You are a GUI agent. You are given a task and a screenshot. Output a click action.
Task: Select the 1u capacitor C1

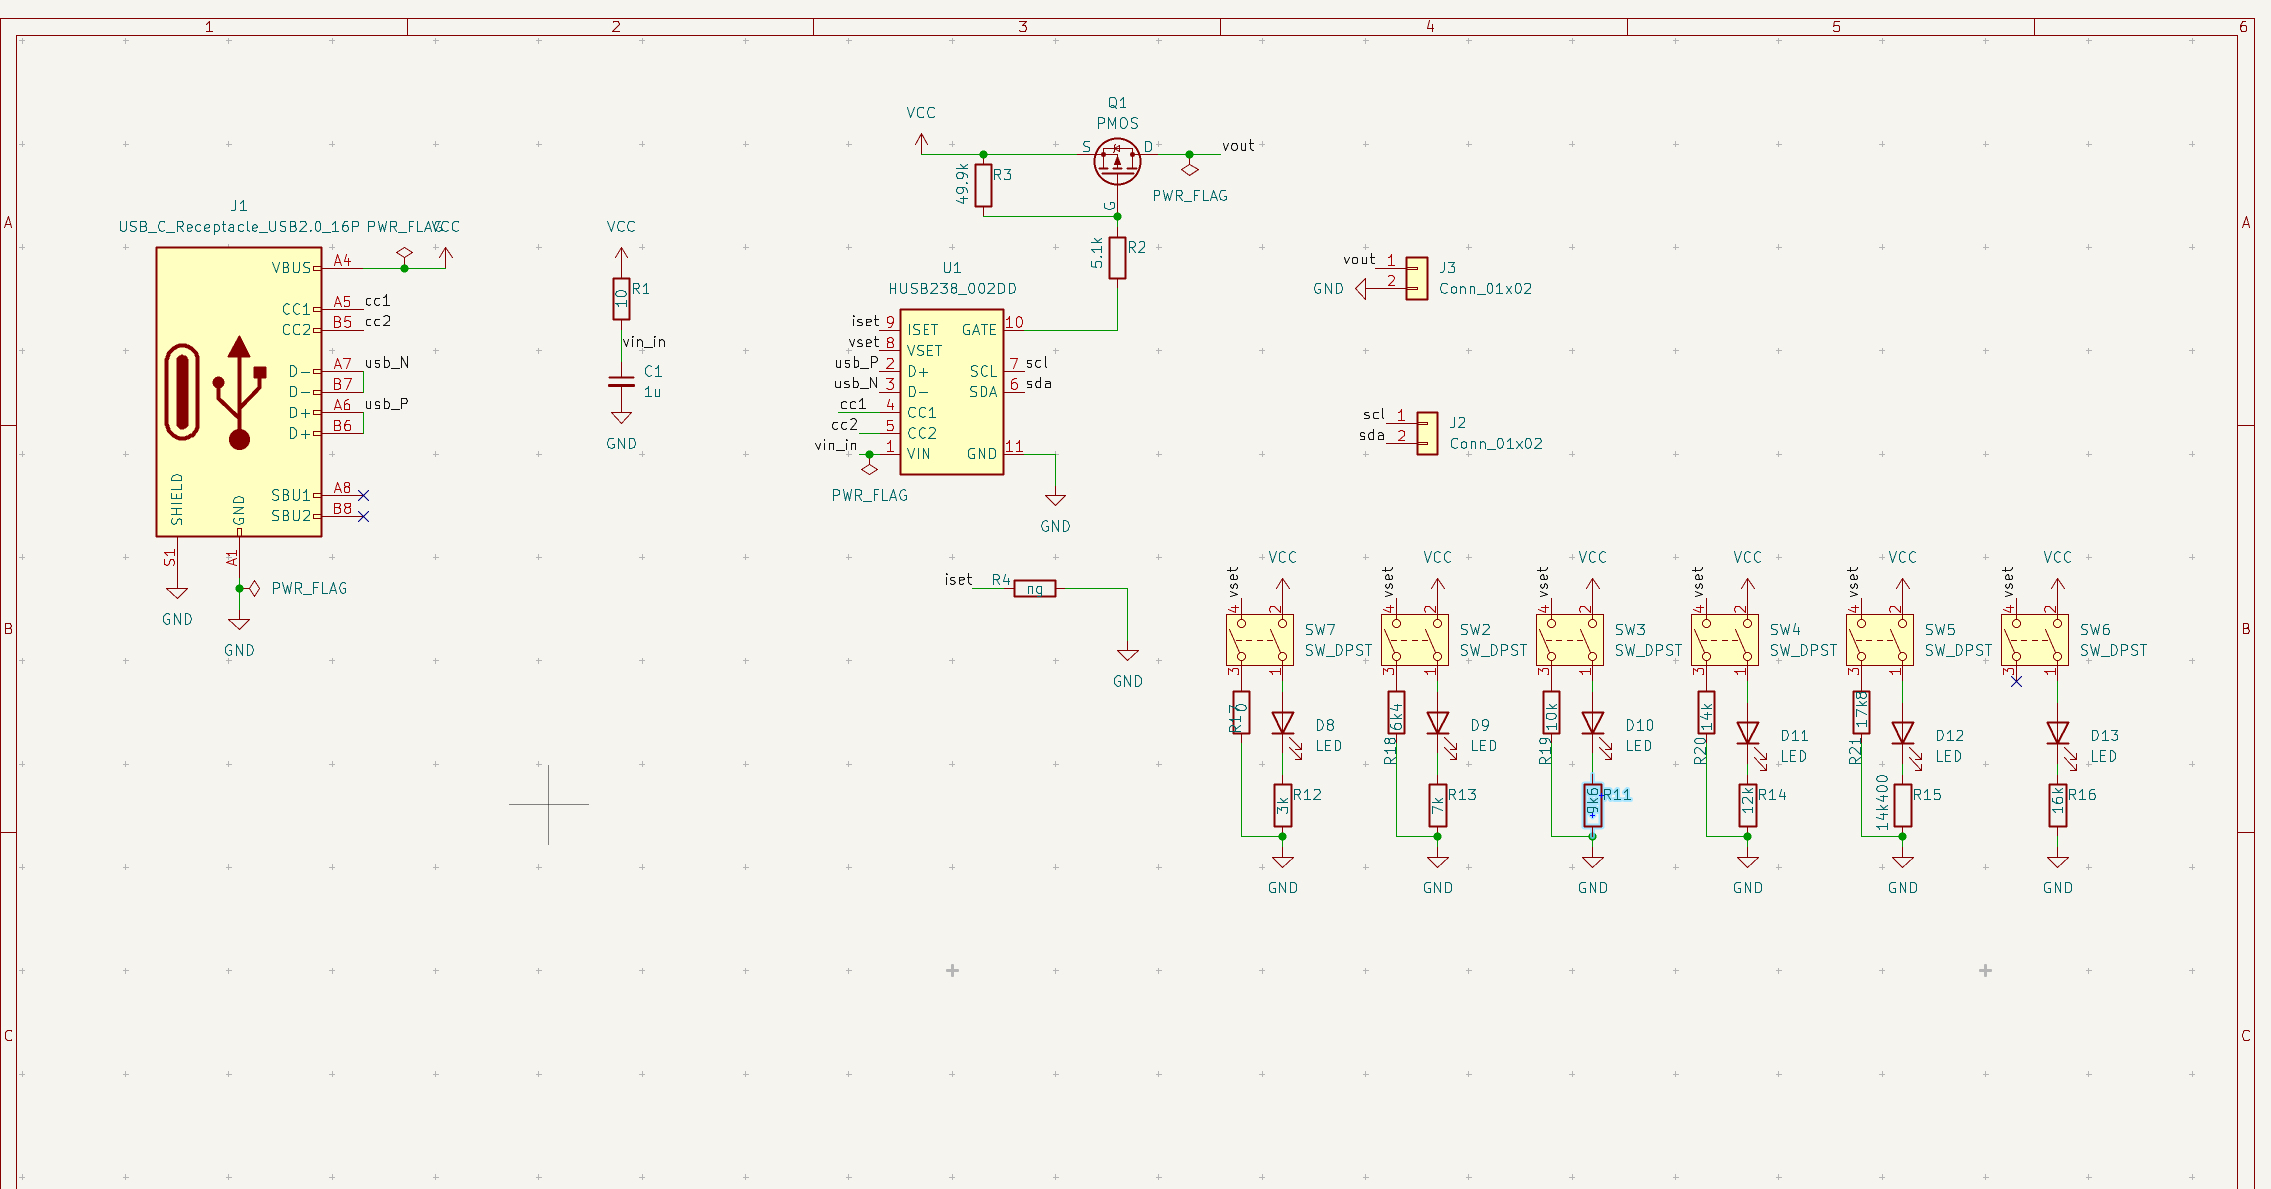click(x=621, y=381)
